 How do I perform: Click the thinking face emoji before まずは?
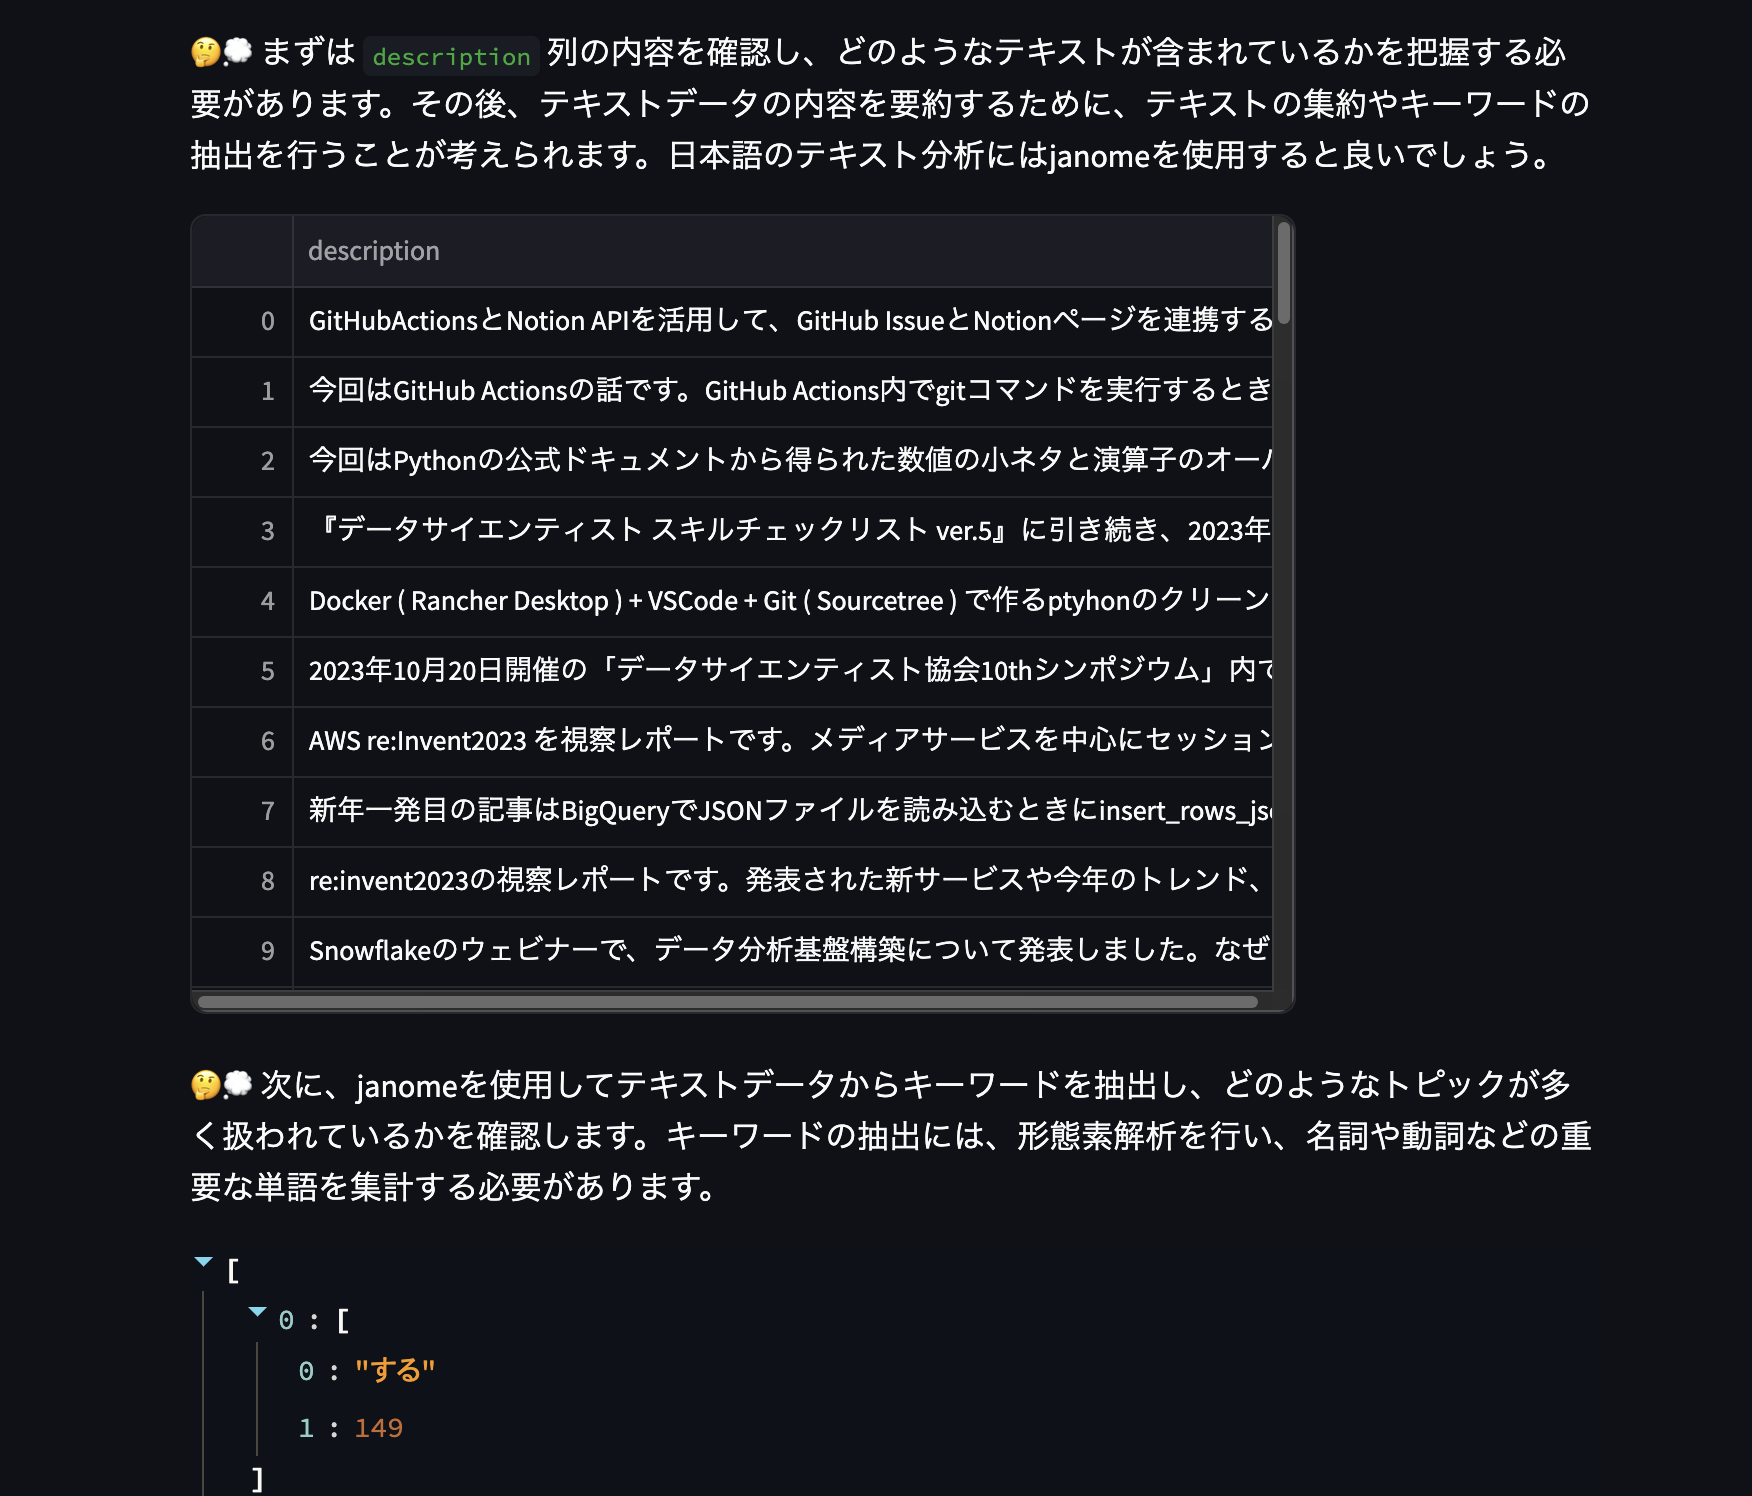tap(206, 52)
